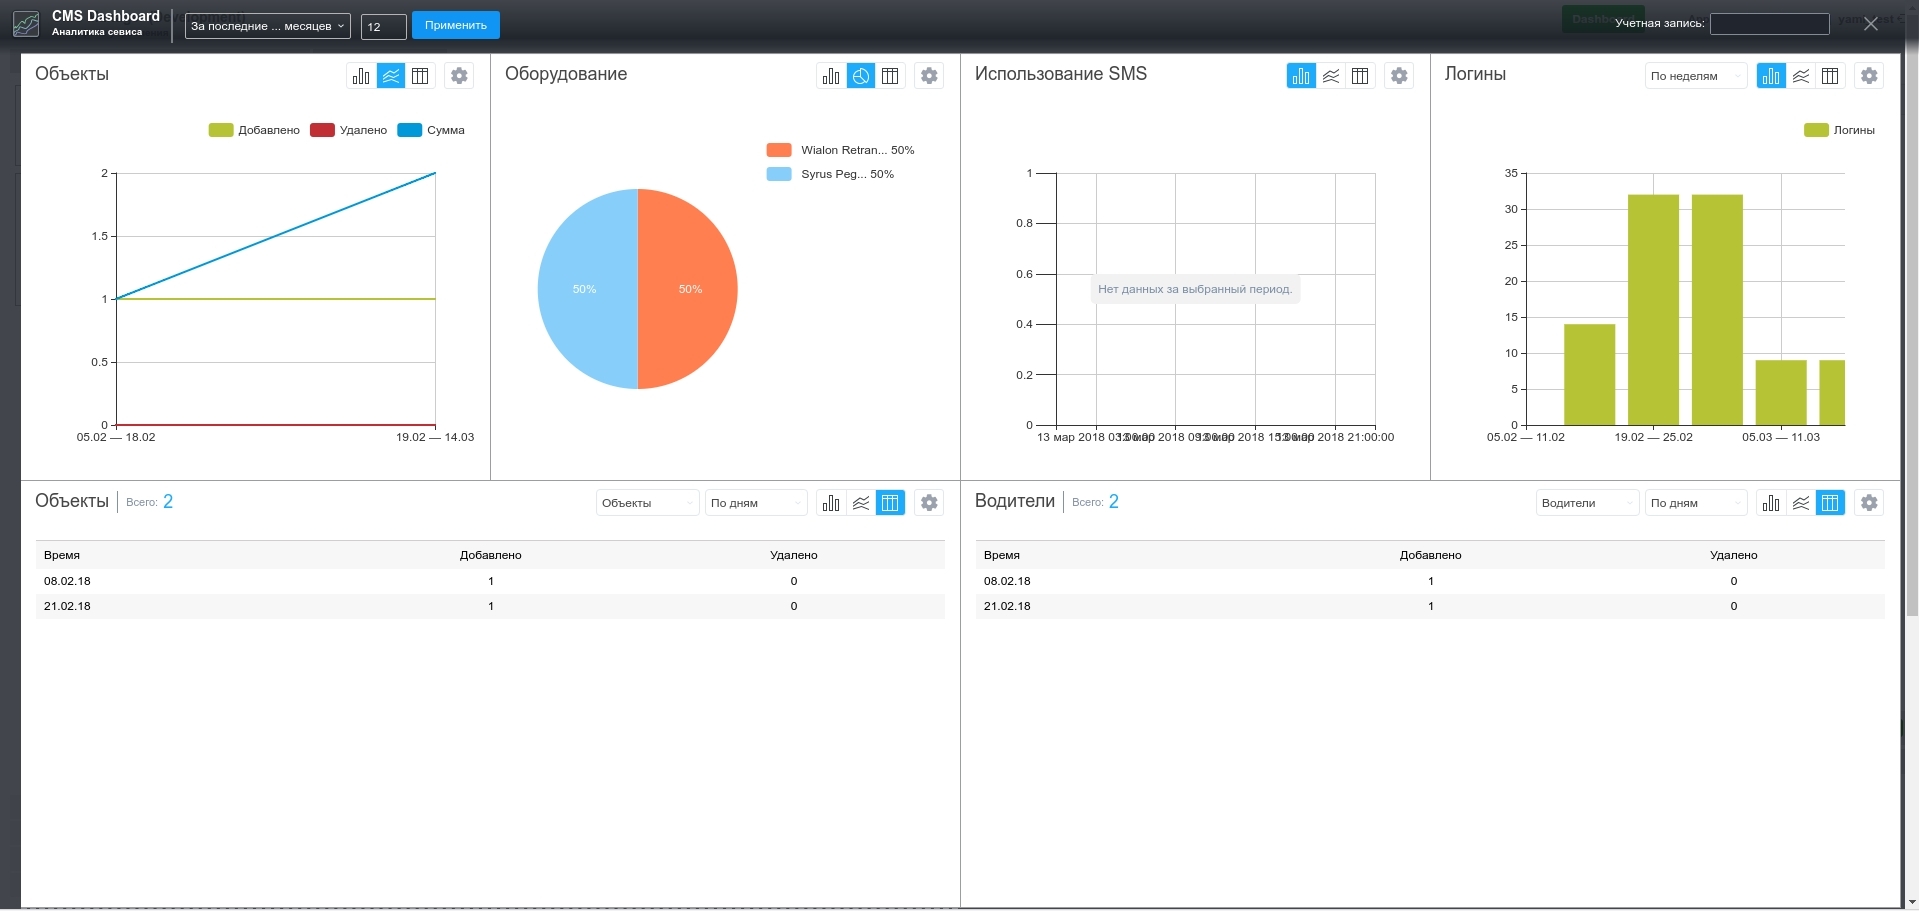Open the По дням dropdown for the Водители table
Viewport: 1919px width, 911px height.
click(1695, 503)
